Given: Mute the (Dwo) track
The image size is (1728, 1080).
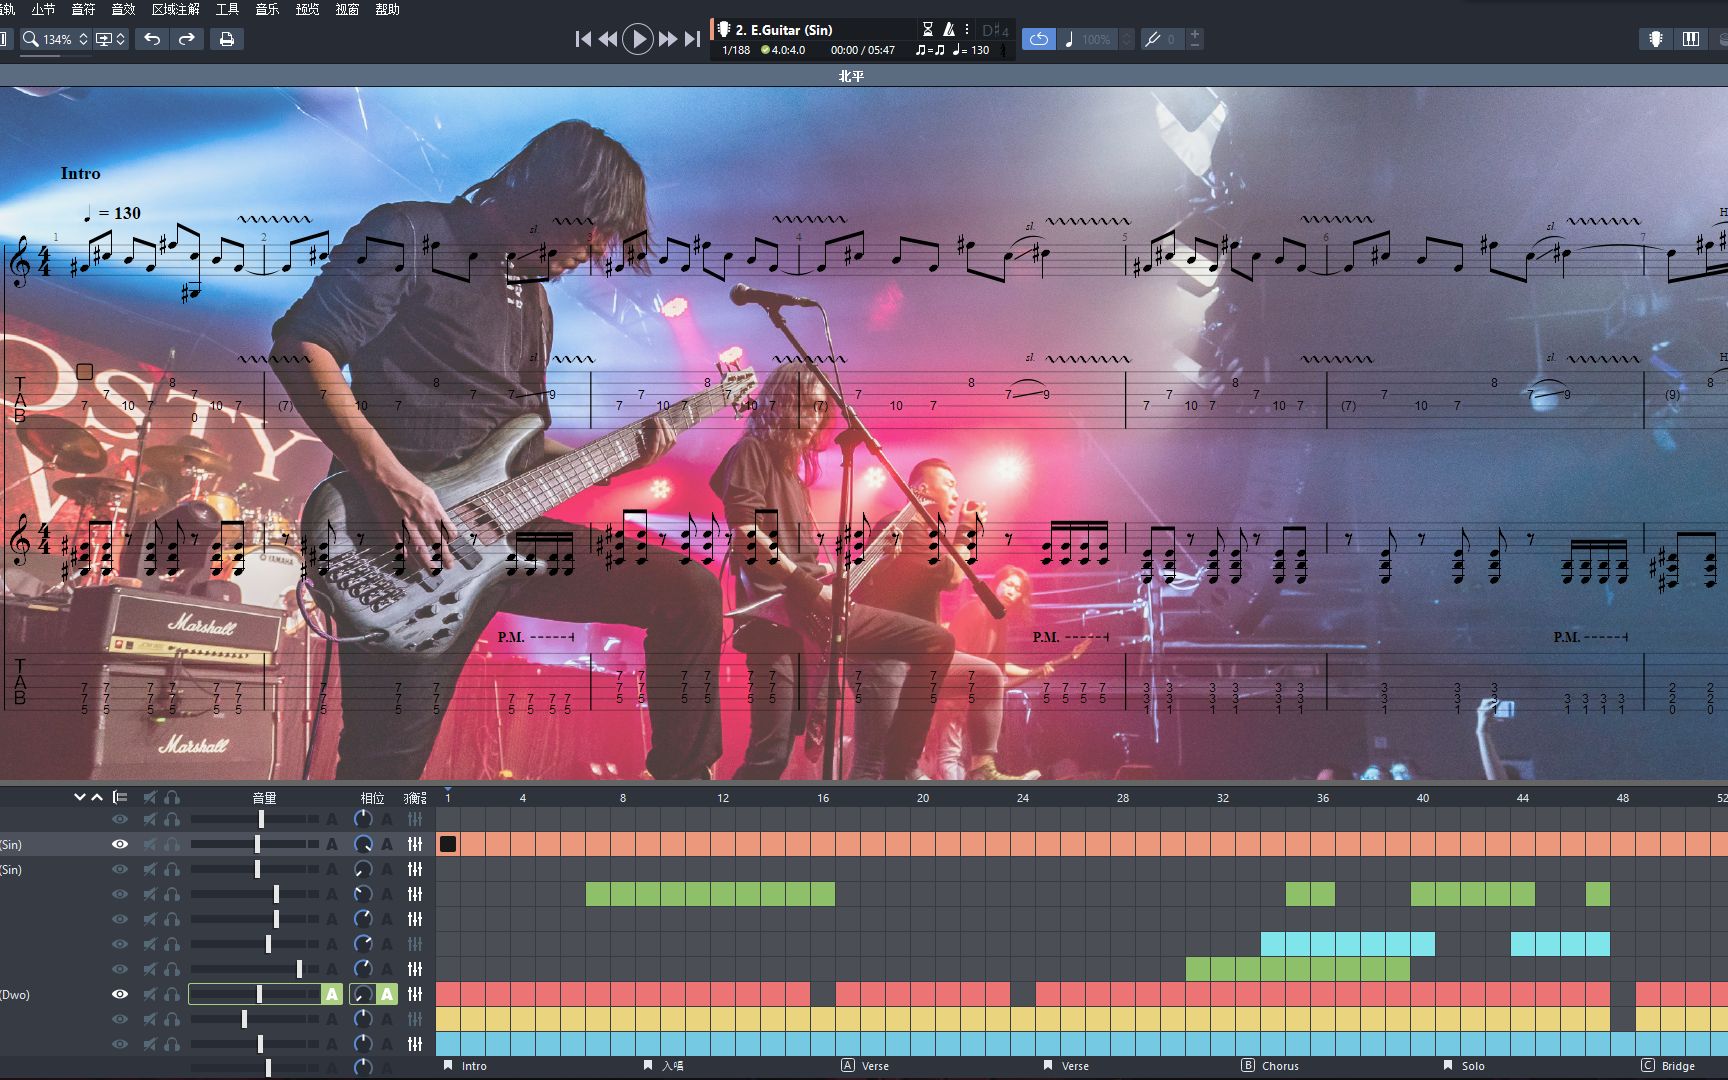Looking at the screenshot, I should [150, 994].
